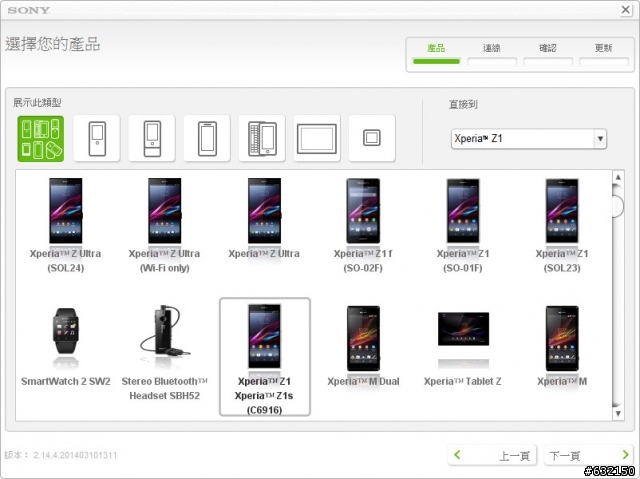The image size is (640, 479).
Task: Choose the touchscreen smartphone category icon
Action: [207, 139]
